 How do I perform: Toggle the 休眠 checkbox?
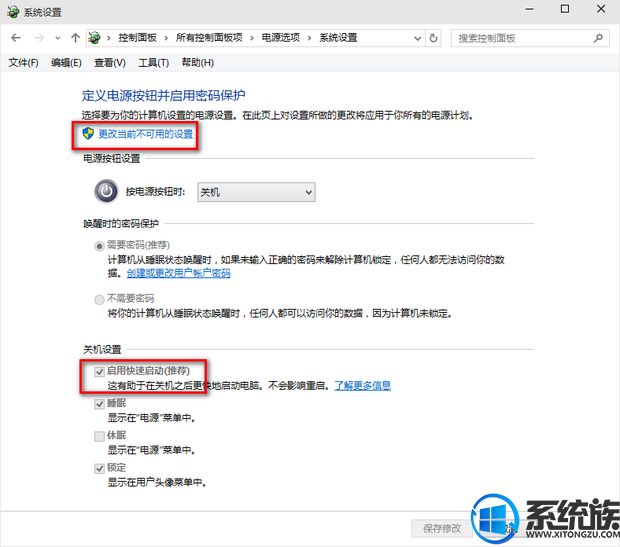[x=99, y=436]
